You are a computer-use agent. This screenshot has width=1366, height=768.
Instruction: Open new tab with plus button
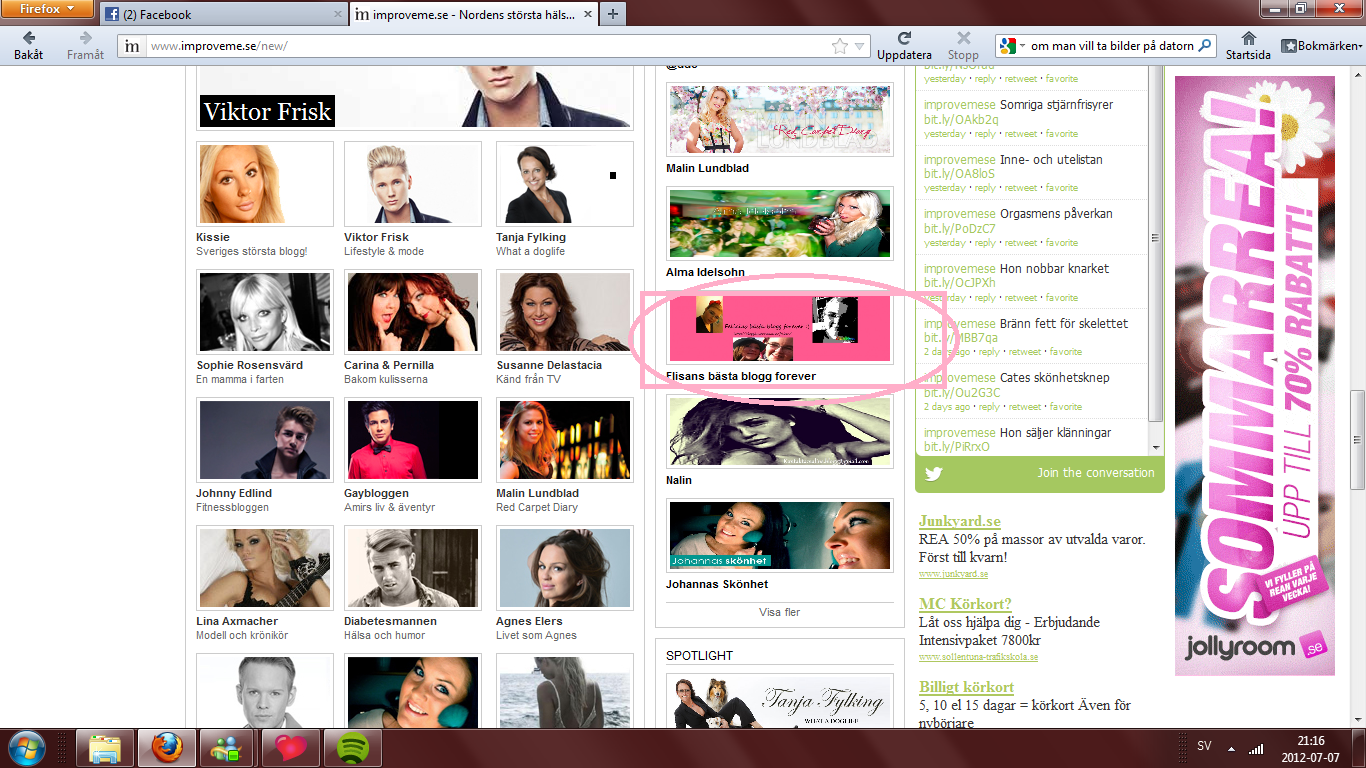click(x=613, y=14)
